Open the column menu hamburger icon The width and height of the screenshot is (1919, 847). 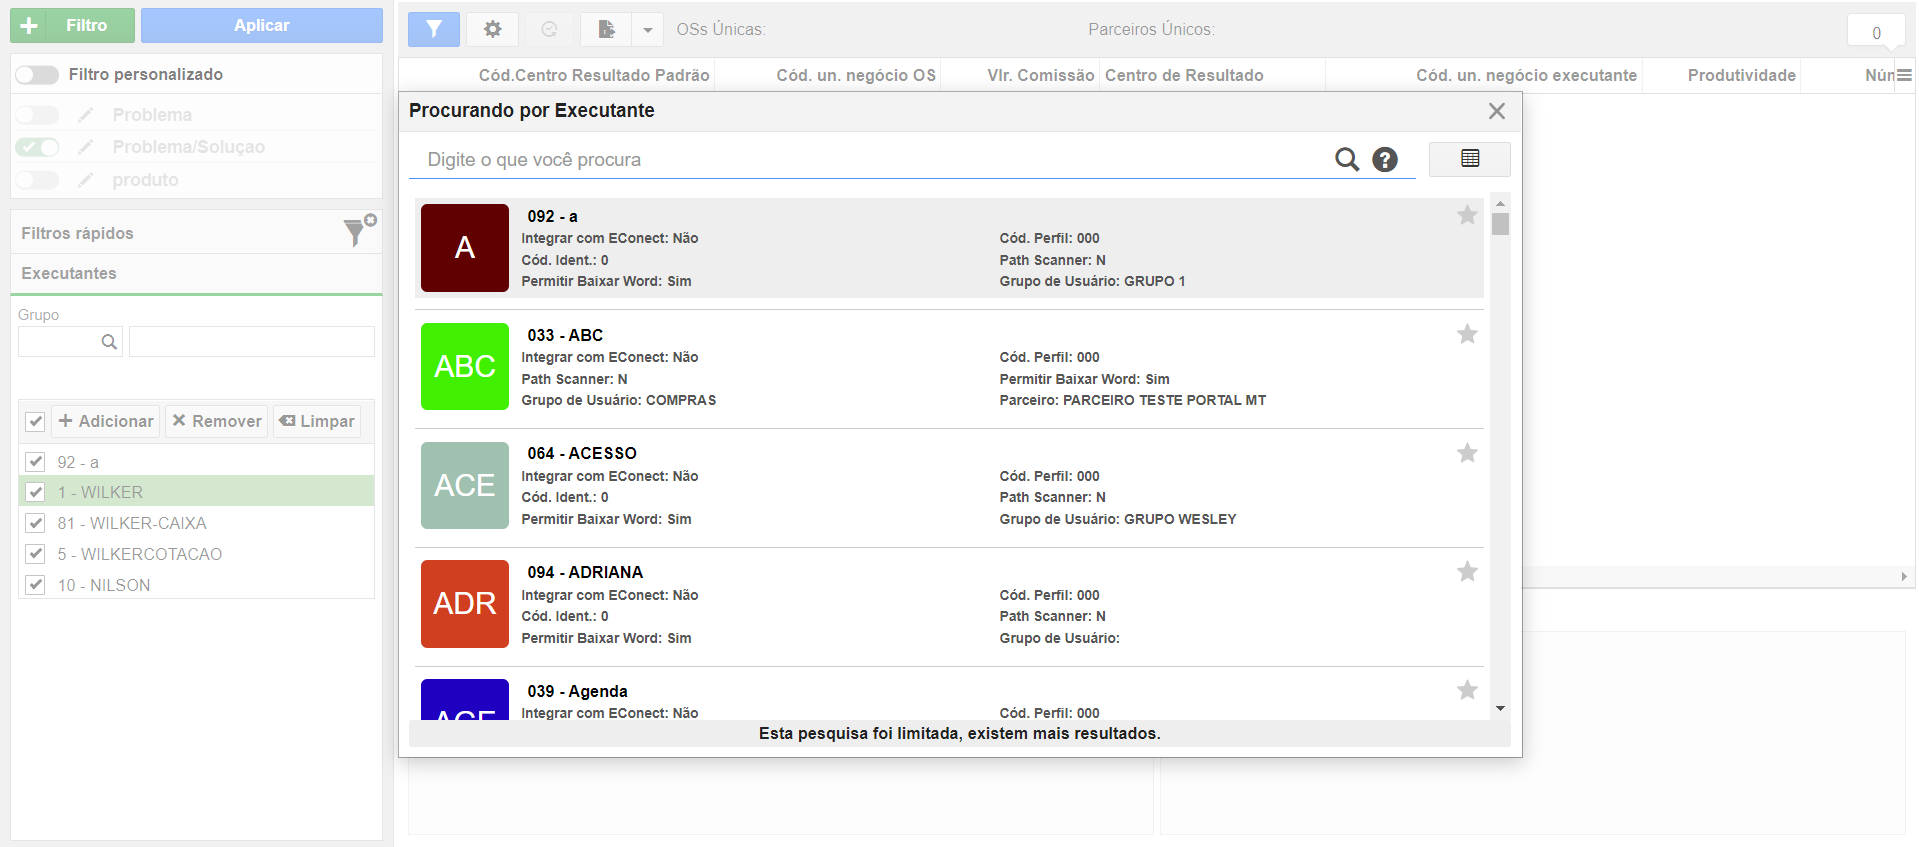1904,75
